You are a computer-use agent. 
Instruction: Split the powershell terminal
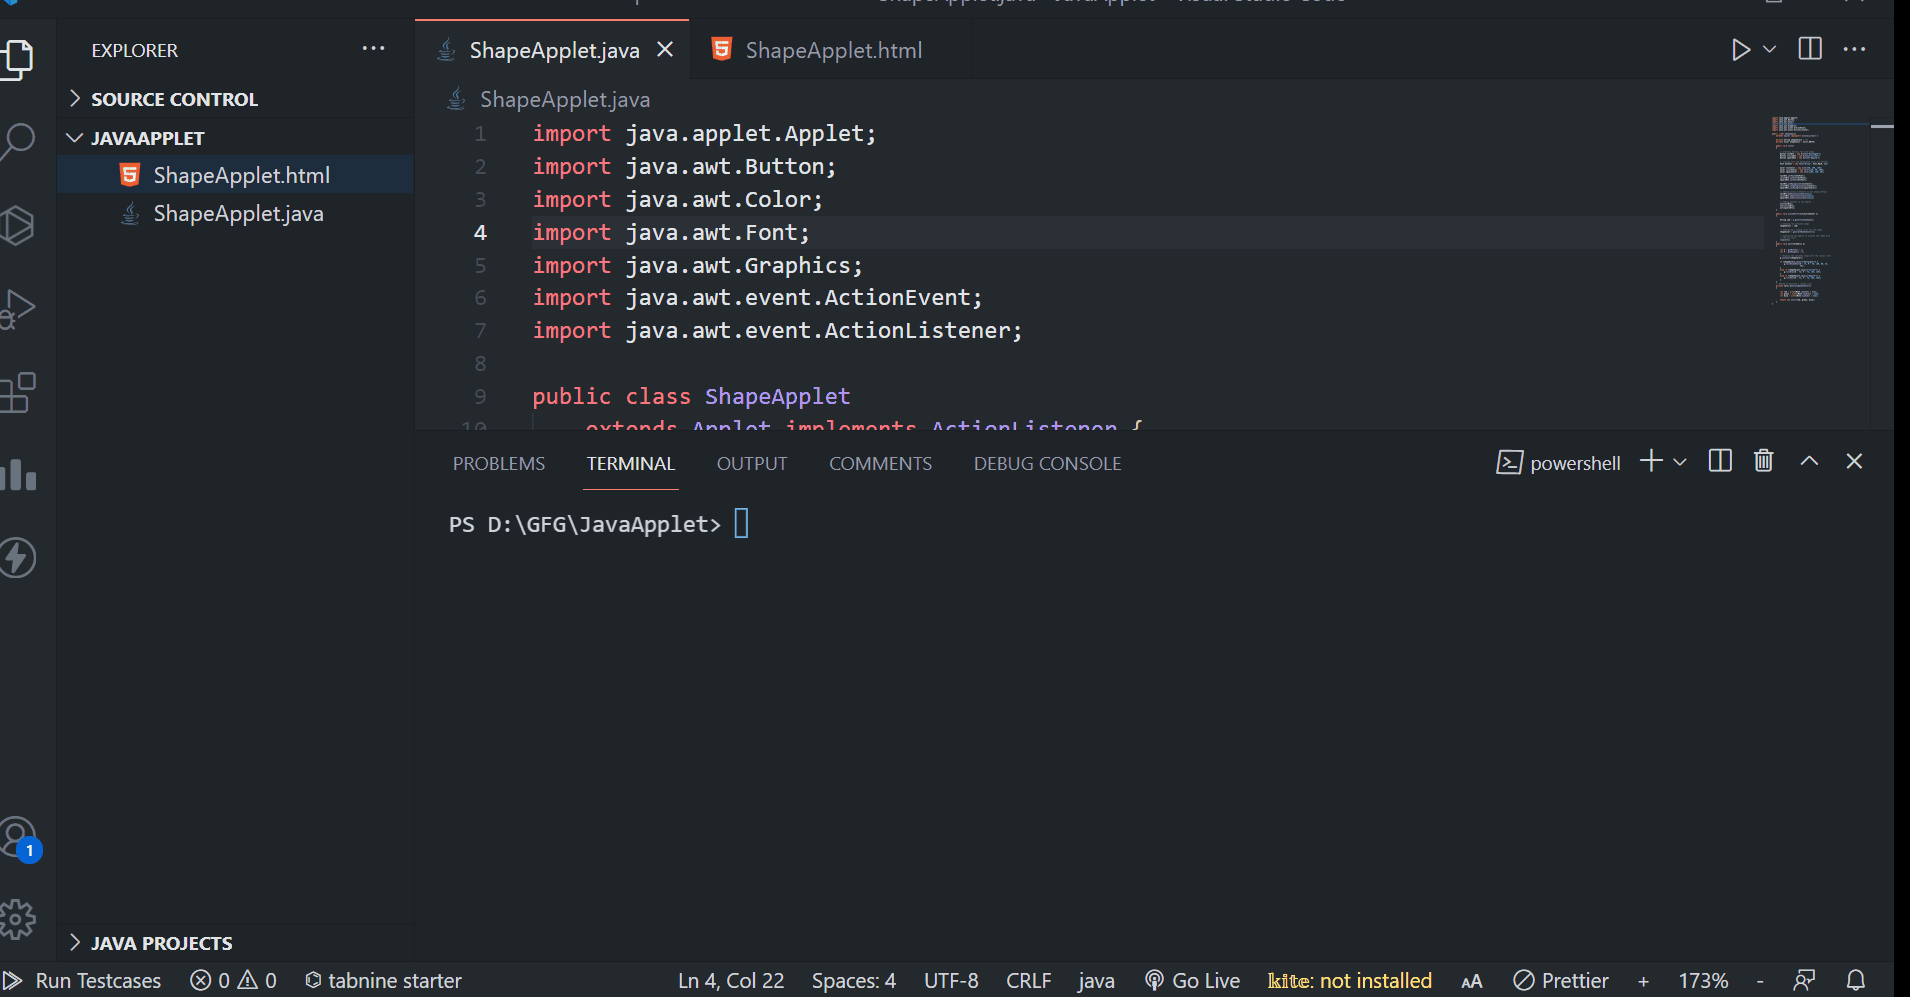coord(1720,461)
